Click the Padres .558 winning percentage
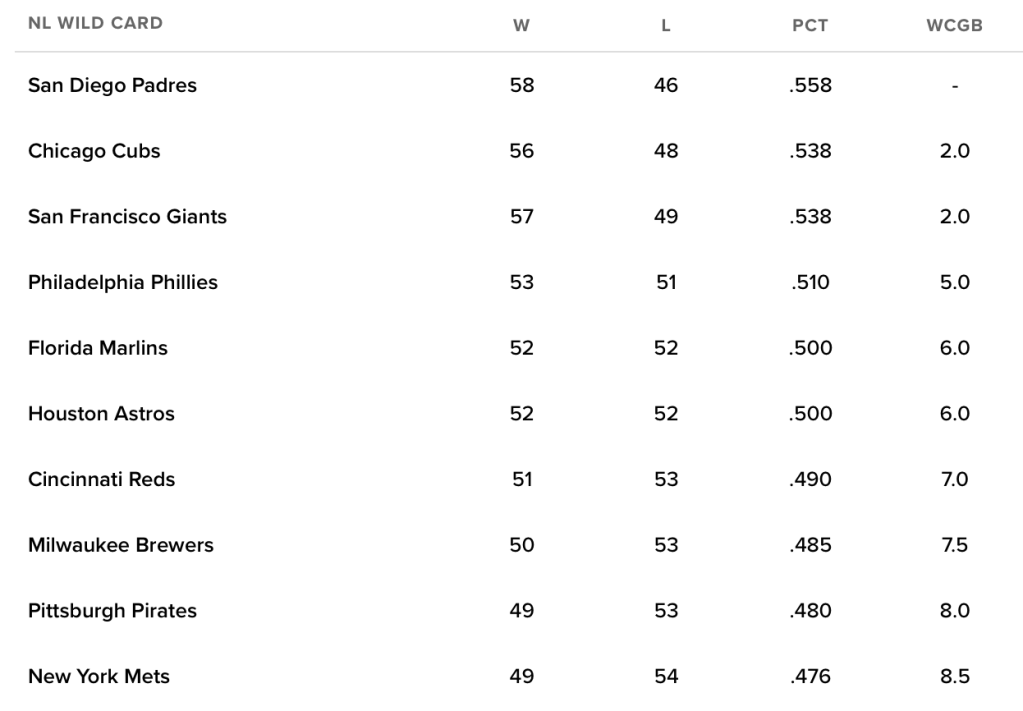This screenshot has width=1023, height=711. coord(810,86)
